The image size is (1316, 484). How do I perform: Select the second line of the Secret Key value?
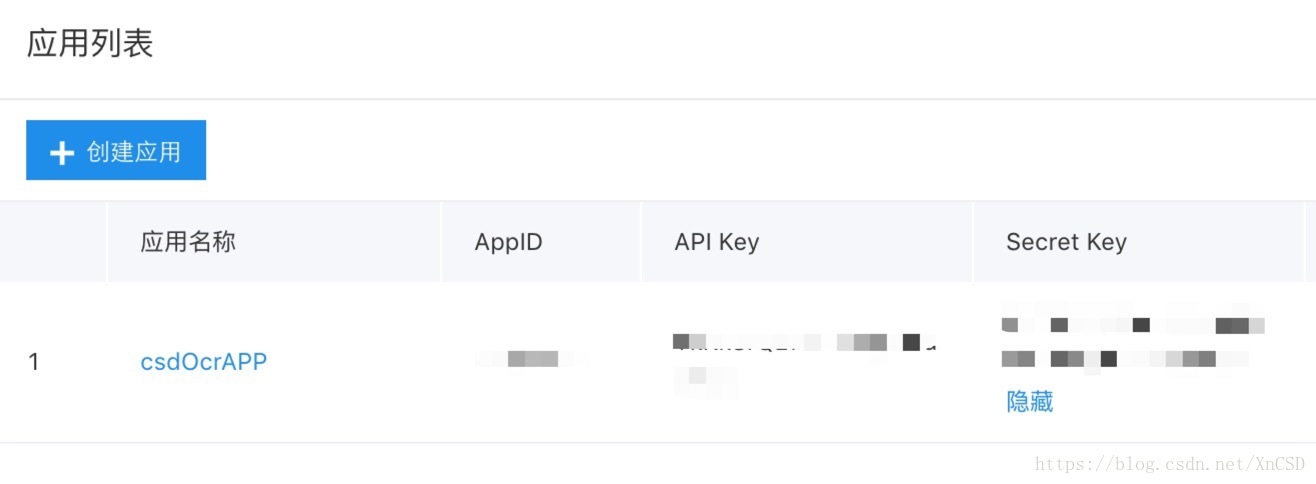coord(1124,358)
